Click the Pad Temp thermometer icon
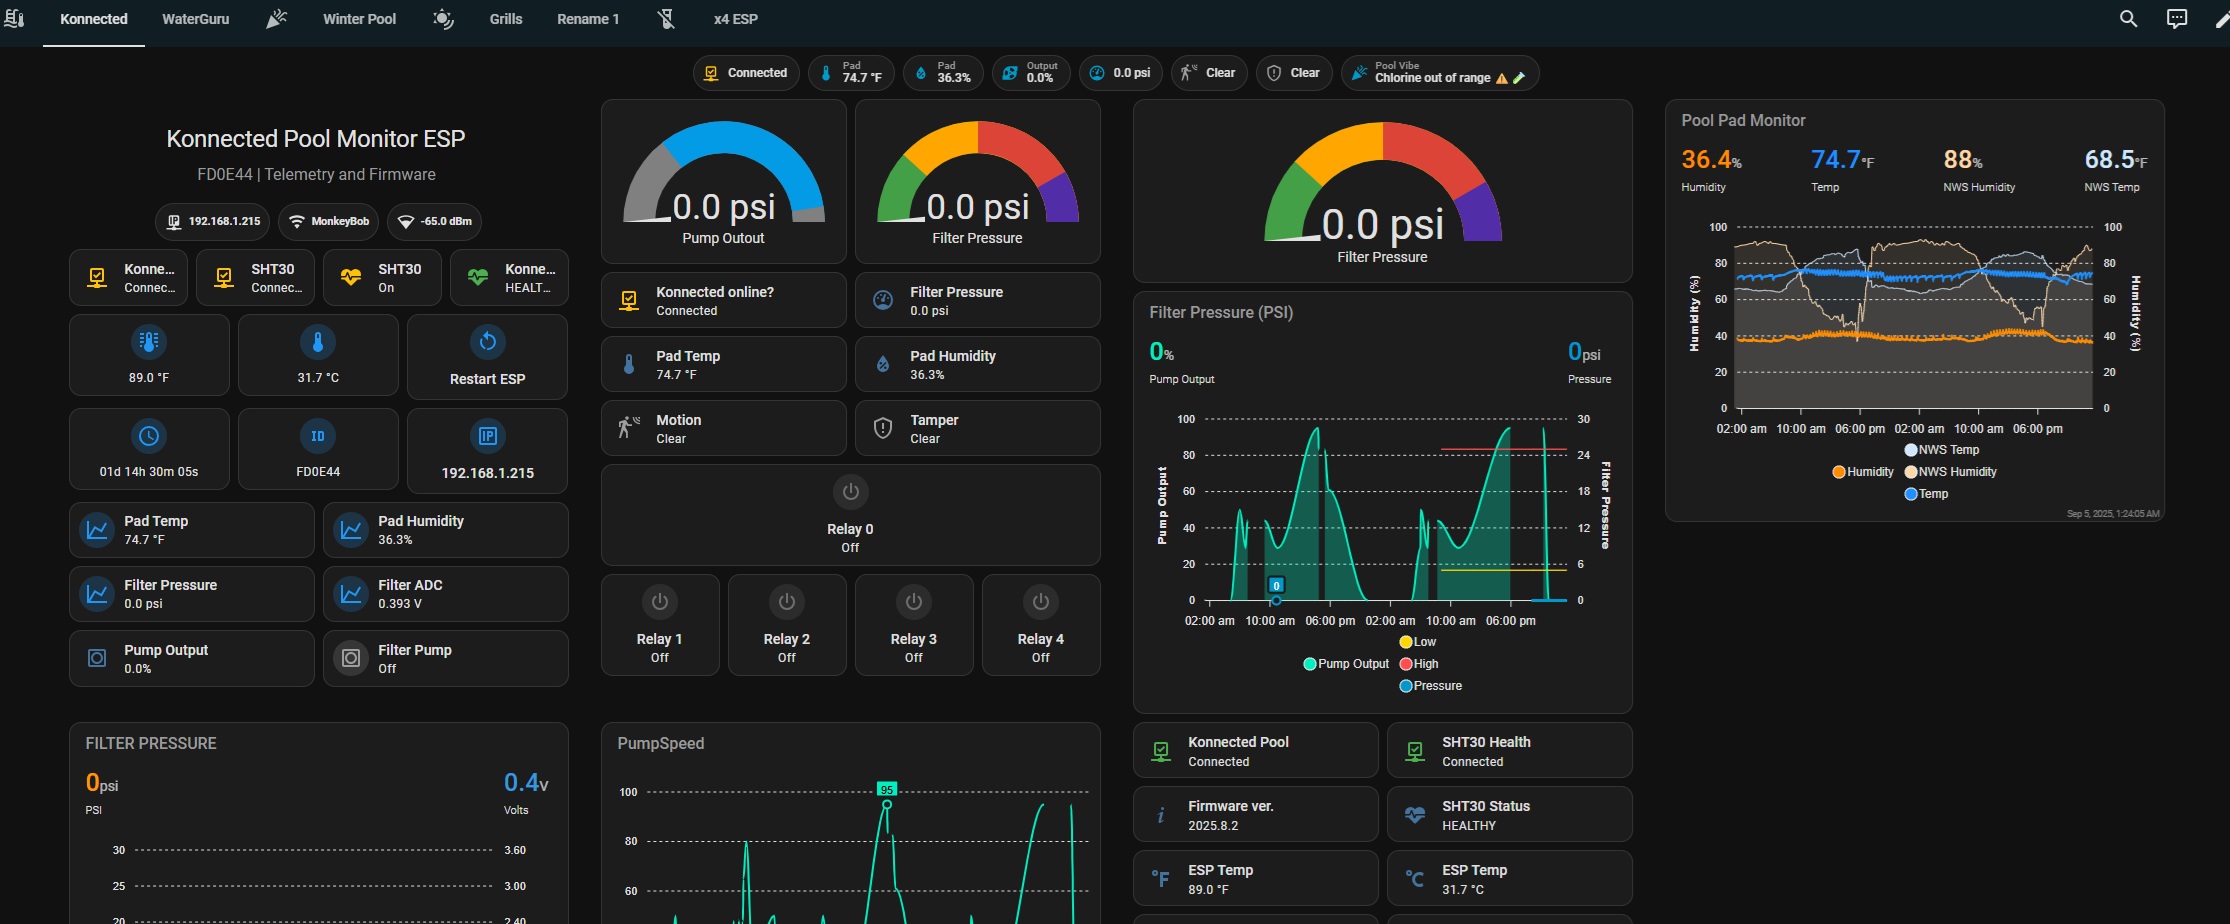Viewport: 2230px width, 924px height. click(x=629, y=364)
